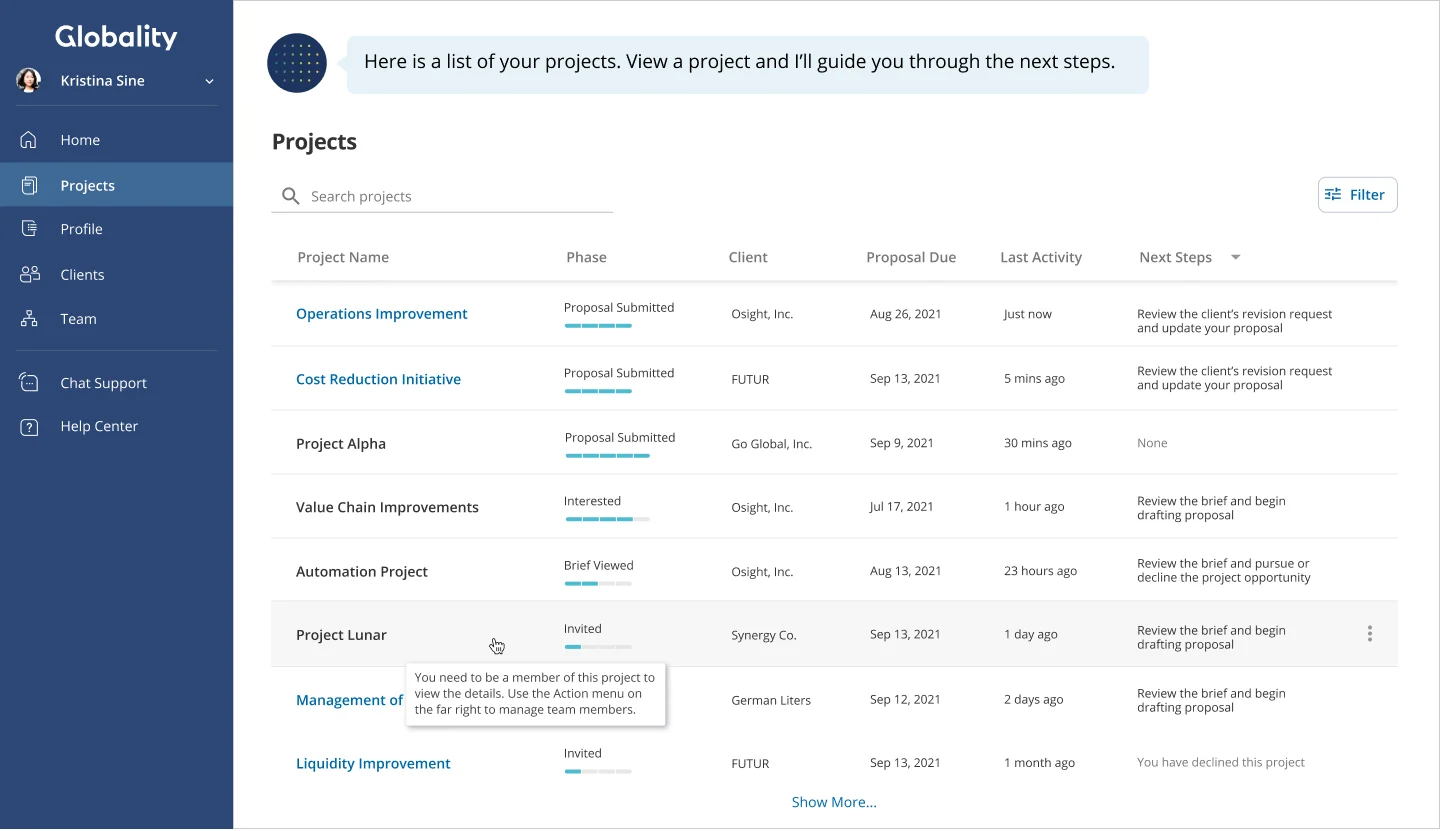The height and width of the screenshot is (831, 1440).
Task: Select Projects in the sidebar menu
Action: point(88,185)
